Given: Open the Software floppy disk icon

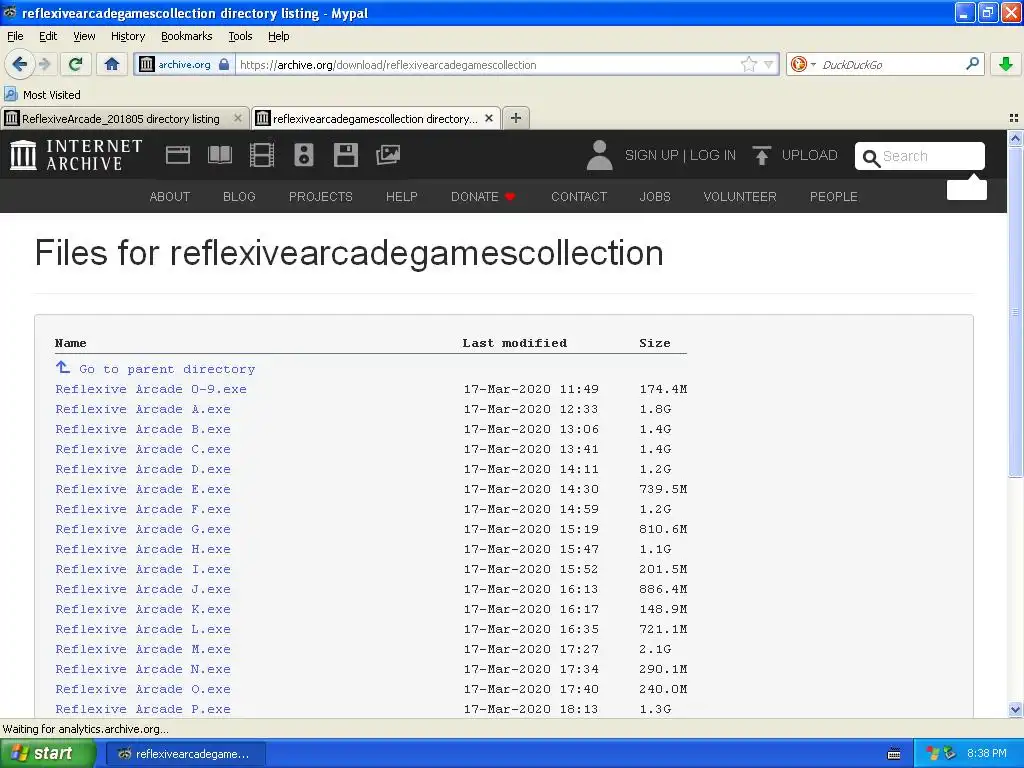Looking at the screenshot, I should (345, 155).
